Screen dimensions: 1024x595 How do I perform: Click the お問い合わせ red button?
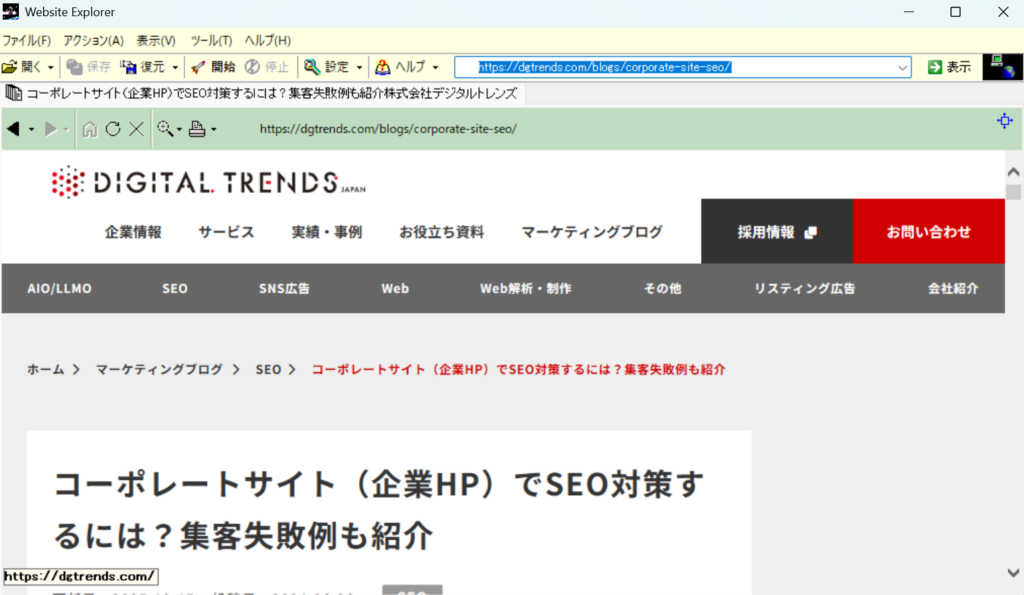coord(928,232)
